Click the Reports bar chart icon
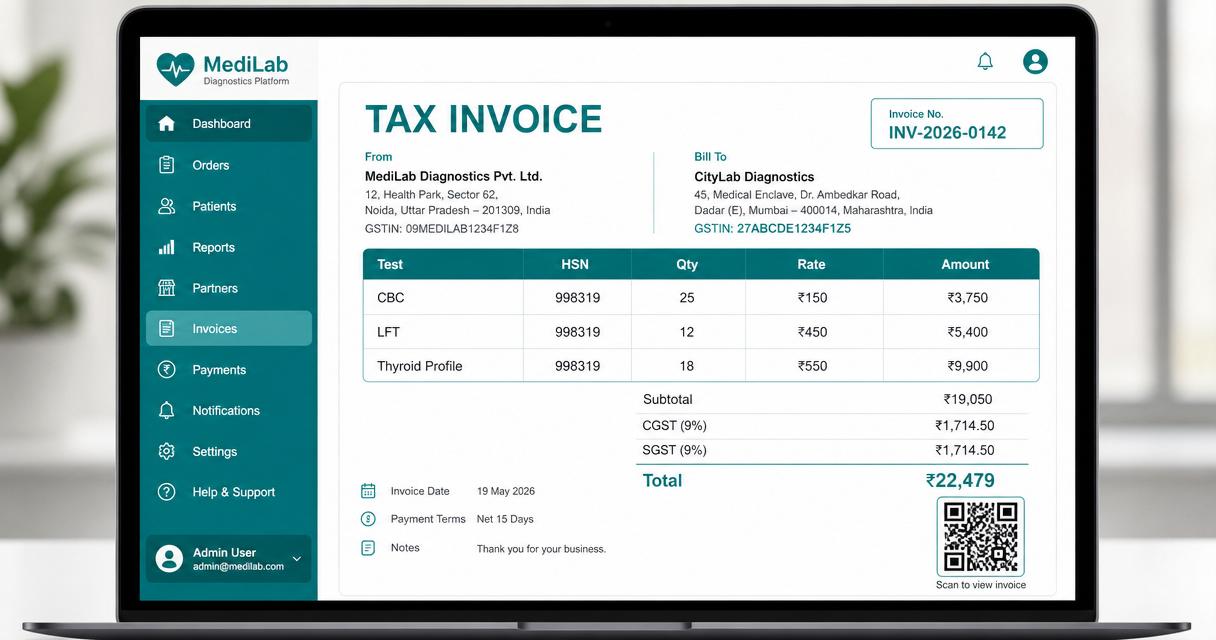The image size is (1216, 640). 167,247
